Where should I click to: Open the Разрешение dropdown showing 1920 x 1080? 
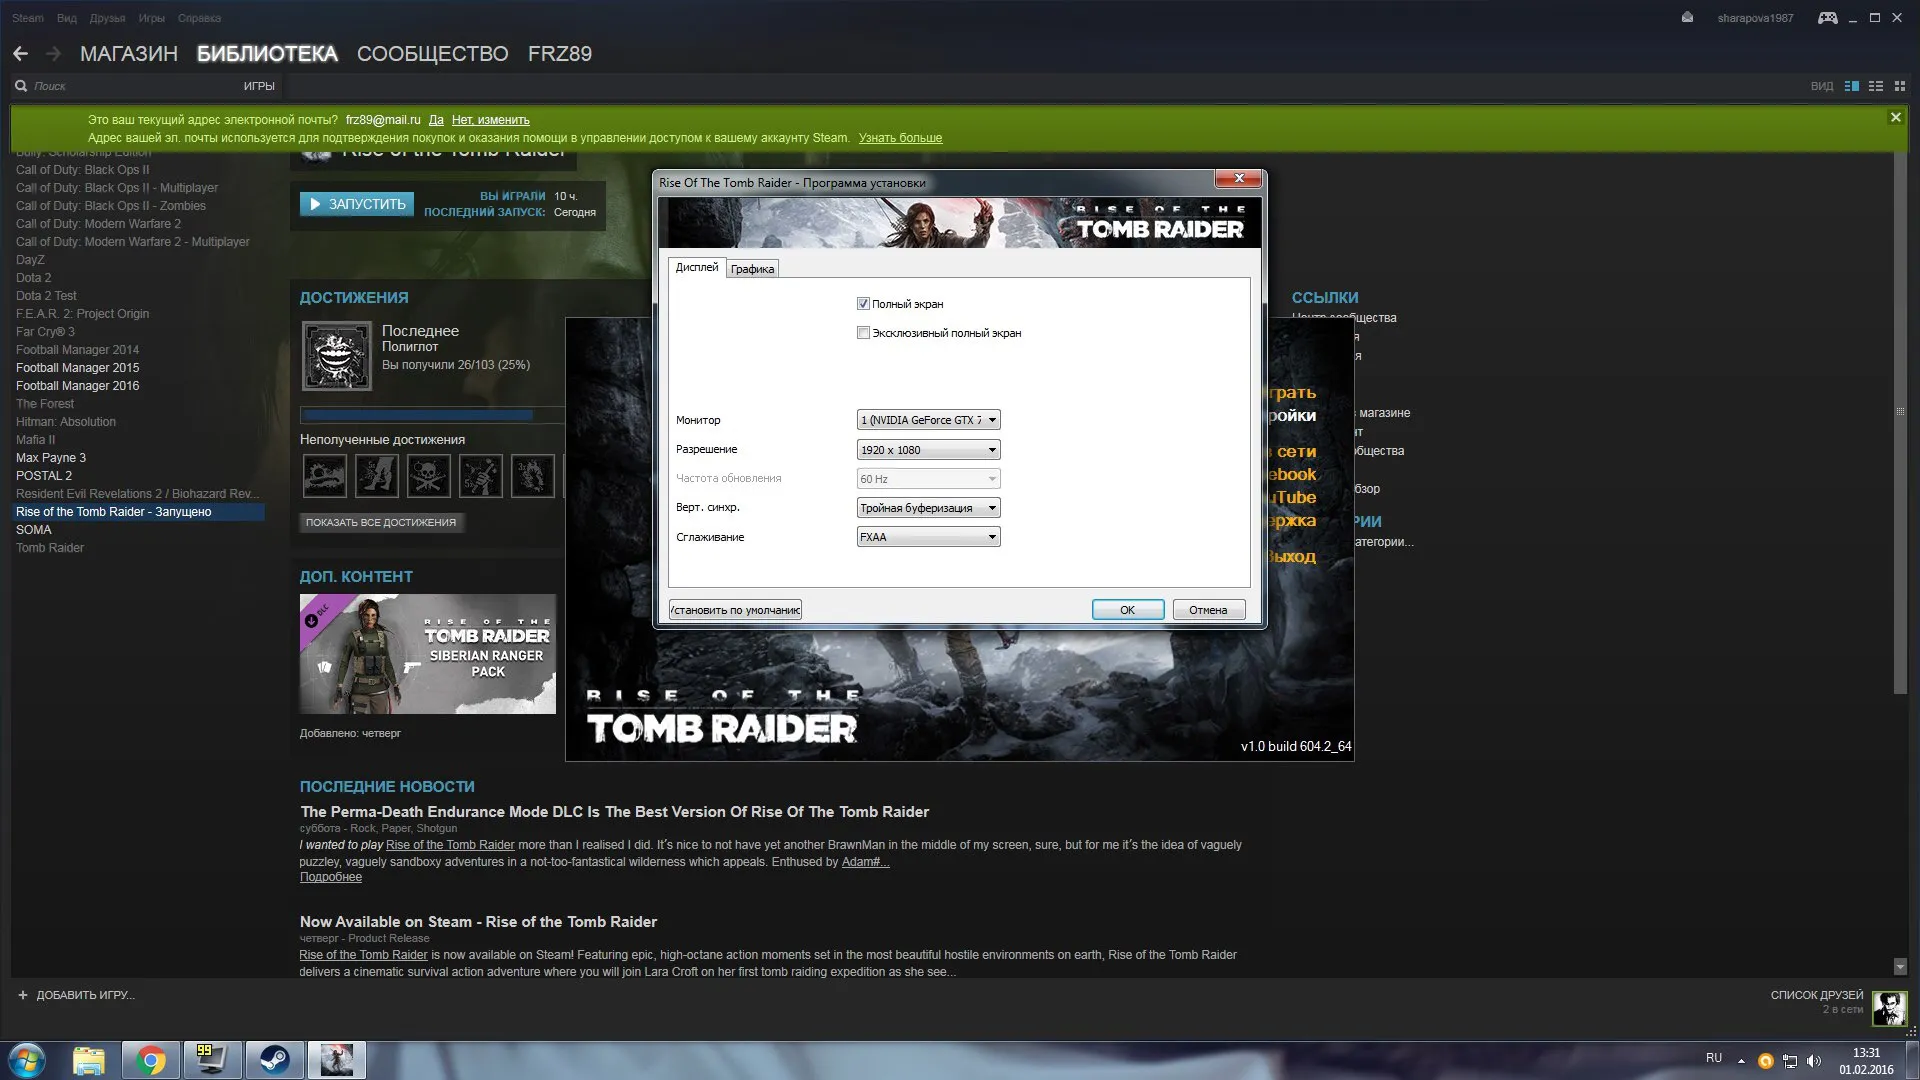tap(928, 450)
